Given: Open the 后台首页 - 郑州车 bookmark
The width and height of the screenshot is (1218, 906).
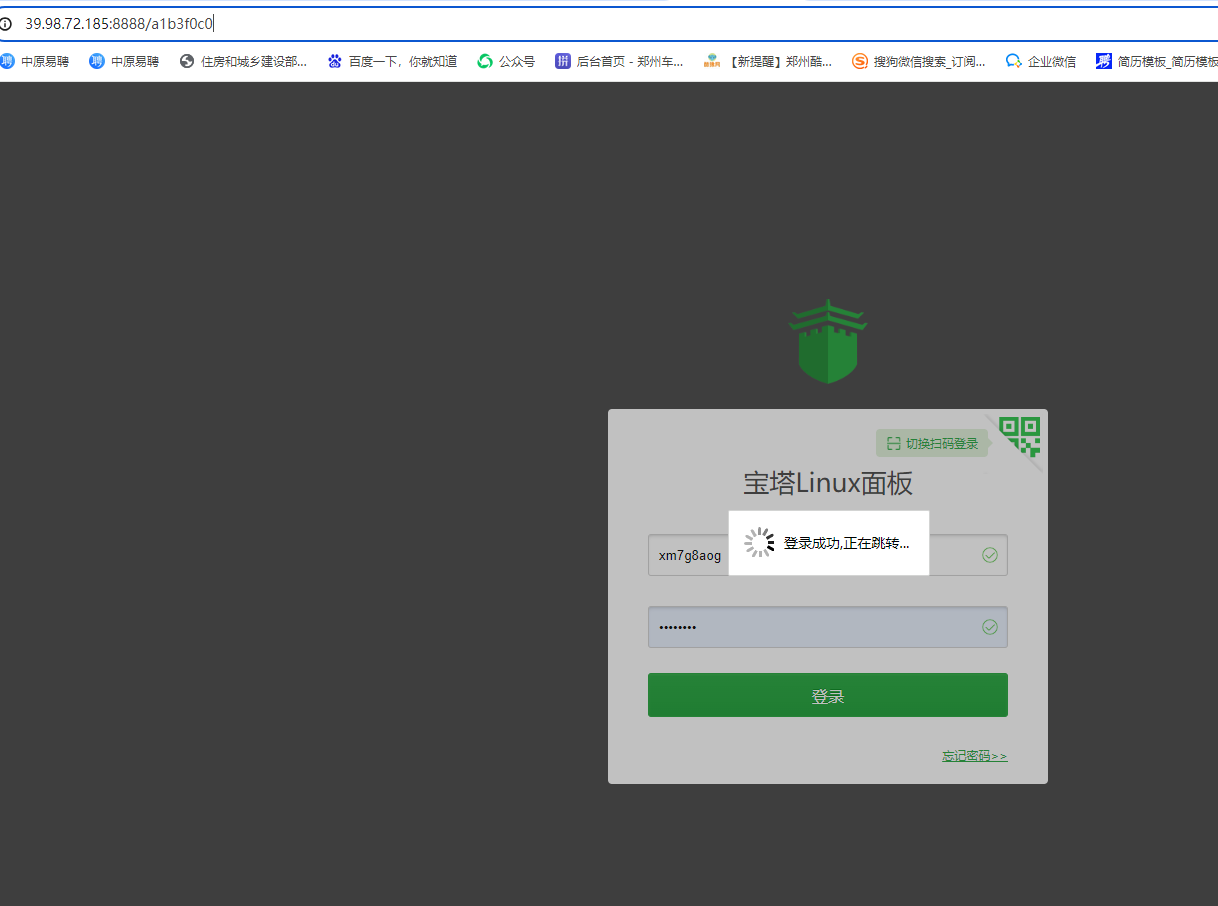Looking at the screenshot, I should coord(619,61).
